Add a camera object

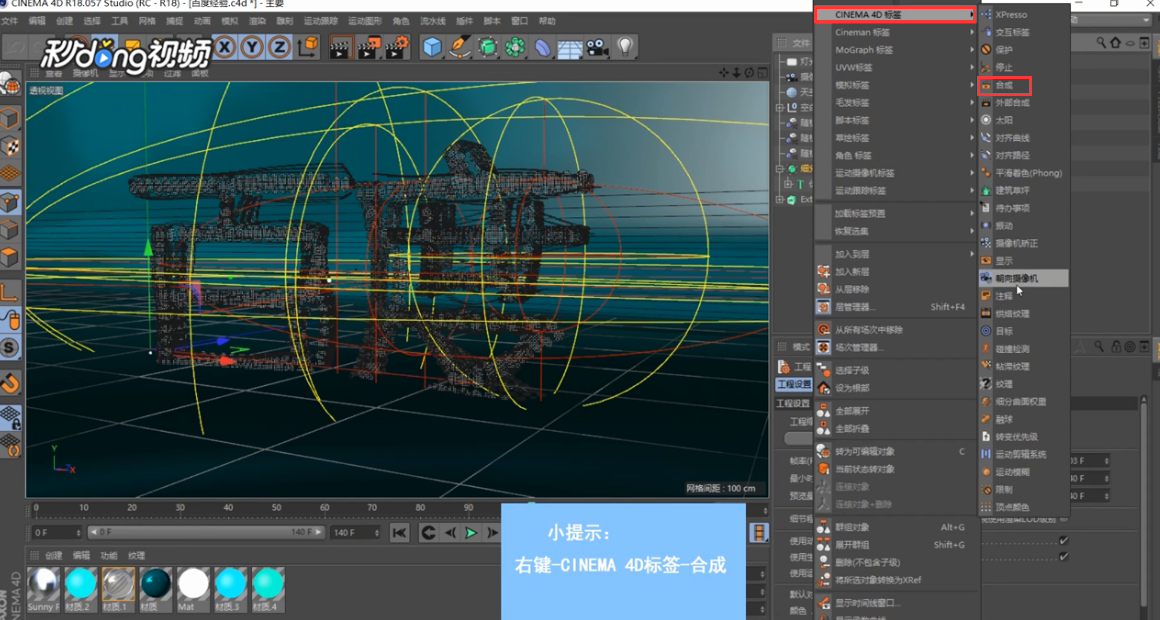point(597,47)
